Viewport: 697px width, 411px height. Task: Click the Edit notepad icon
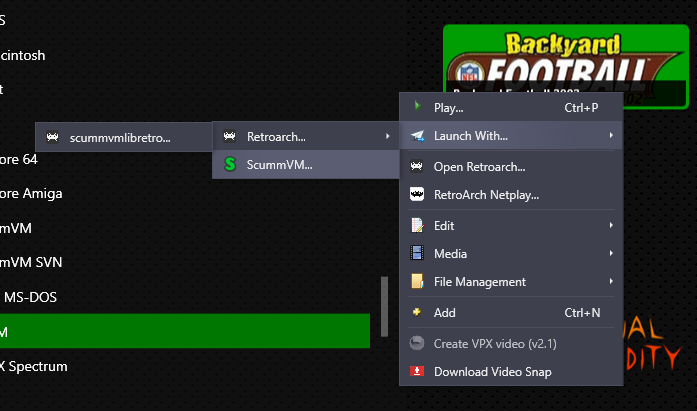coord(417,225)
